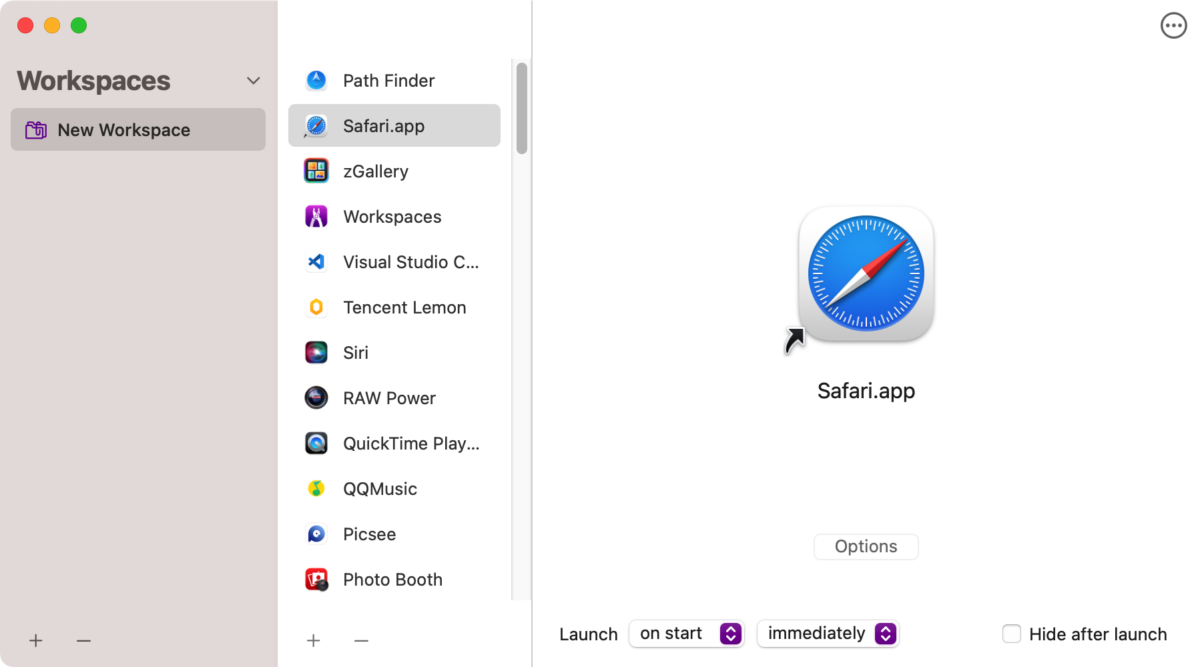Click the Safari compass icon in list
The image size is (1200, 667).
coord(316,126)
